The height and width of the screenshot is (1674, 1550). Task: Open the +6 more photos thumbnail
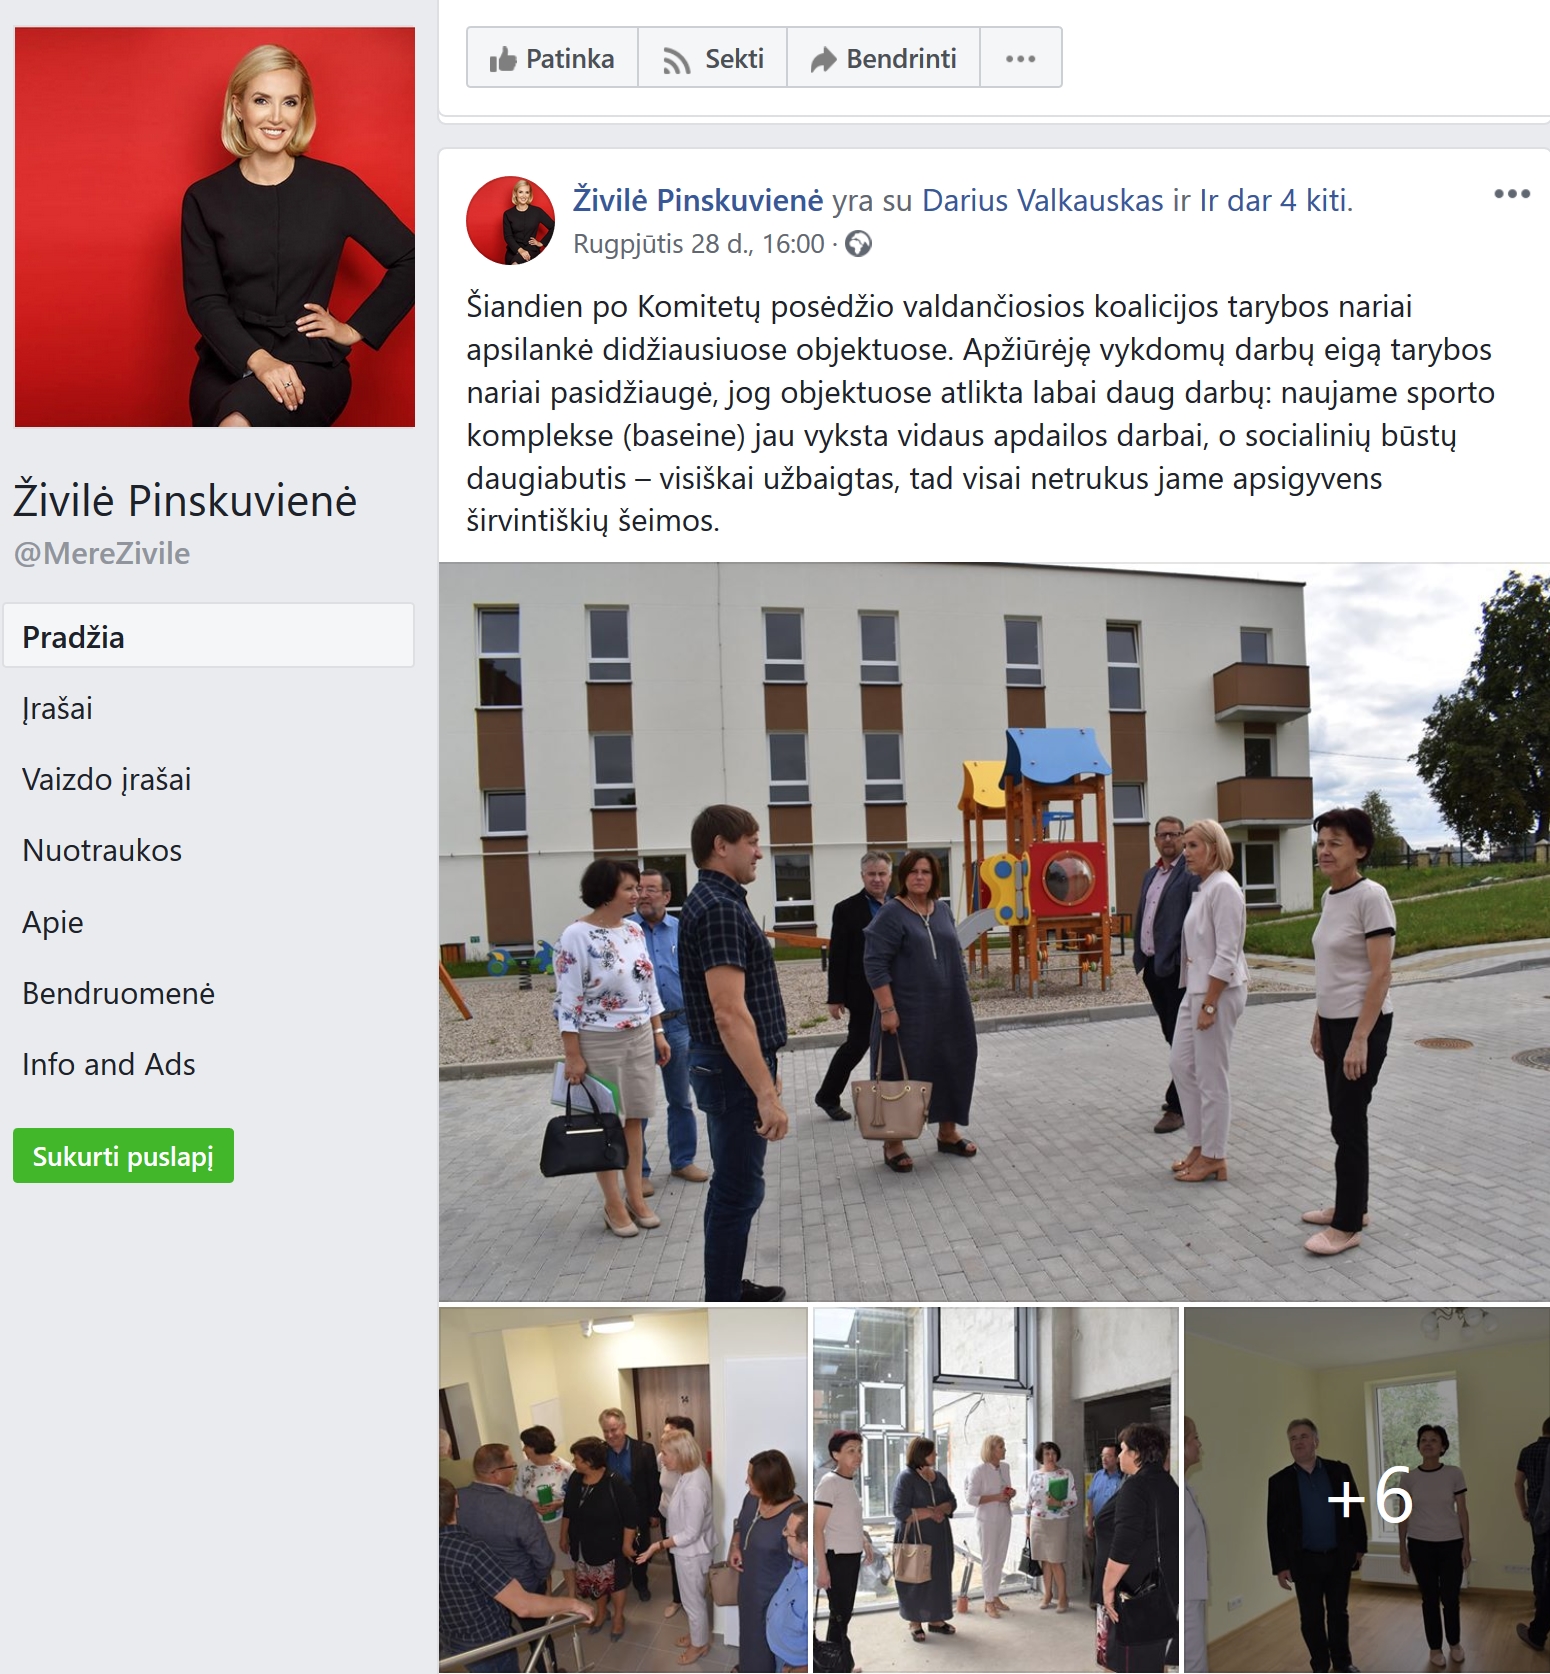[x=1367, y=1490]
